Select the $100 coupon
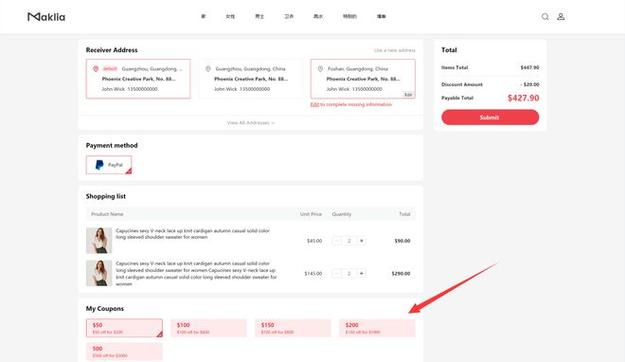 pos(208,328)
